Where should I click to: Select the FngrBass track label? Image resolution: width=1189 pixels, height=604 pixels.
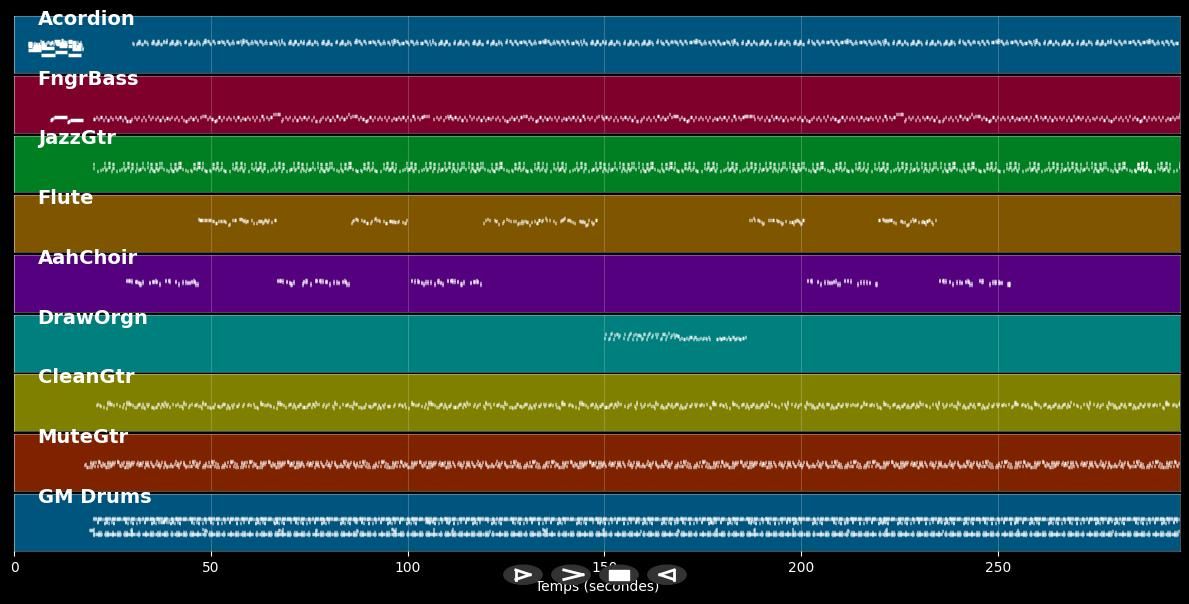tap(88, 79)
